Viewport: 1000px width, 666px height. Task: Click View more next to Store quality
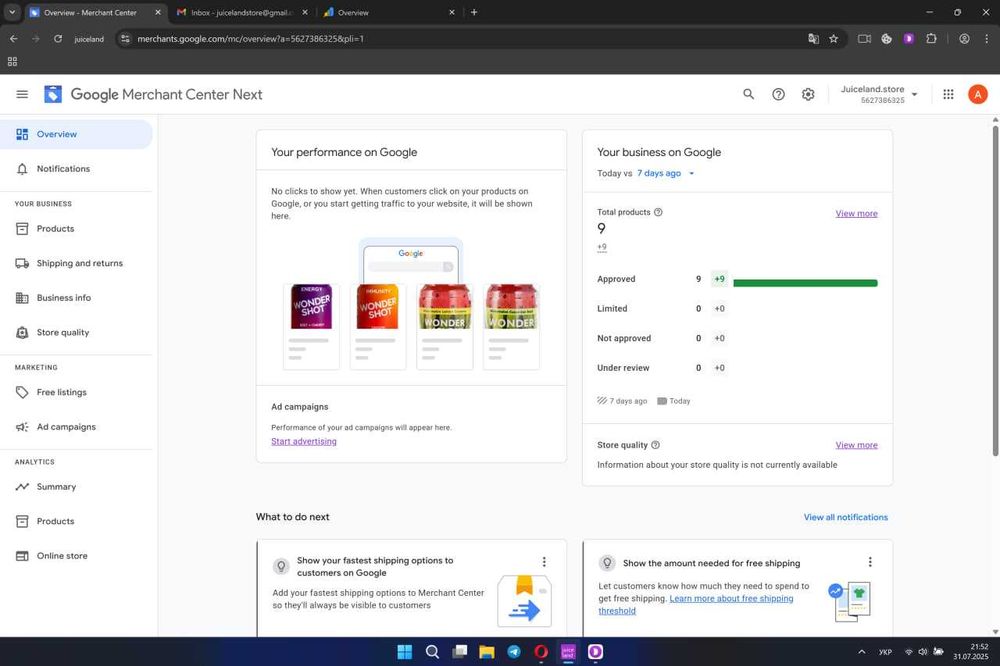point(857,445)
